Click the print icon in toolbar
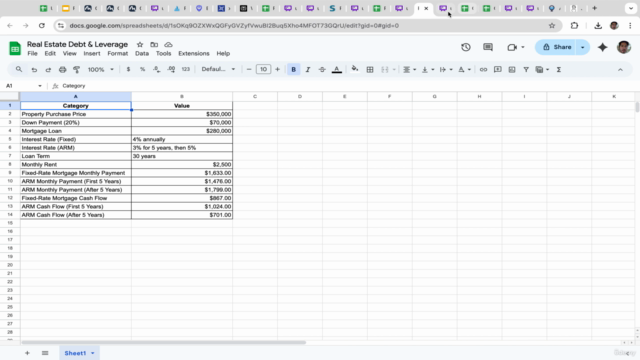The height and width of the screenshot is (360, 640). (62, 70)
